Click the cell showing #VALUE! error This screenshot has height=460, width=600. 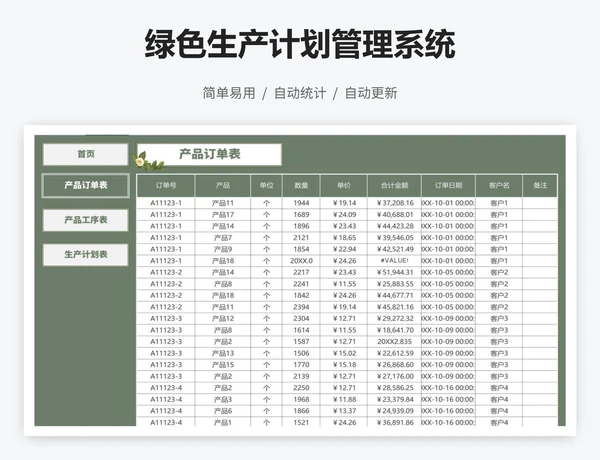[x=394, y=261]
